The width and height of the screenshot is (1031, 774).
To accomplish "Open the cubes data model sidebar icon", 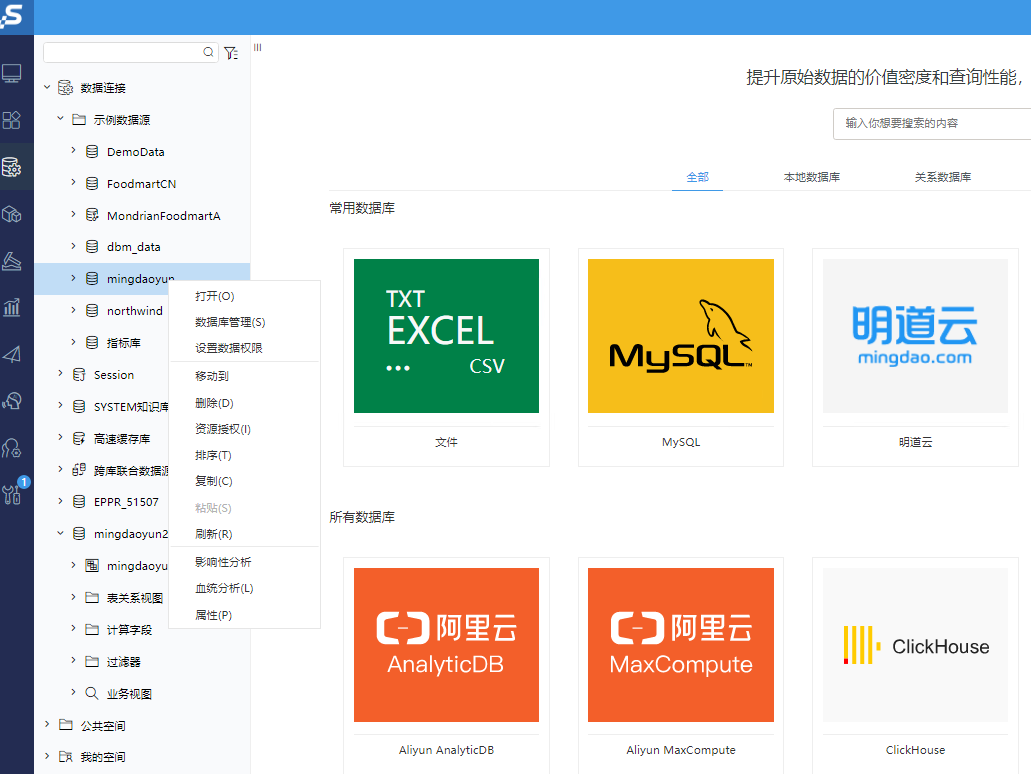I will pos(12,214).
